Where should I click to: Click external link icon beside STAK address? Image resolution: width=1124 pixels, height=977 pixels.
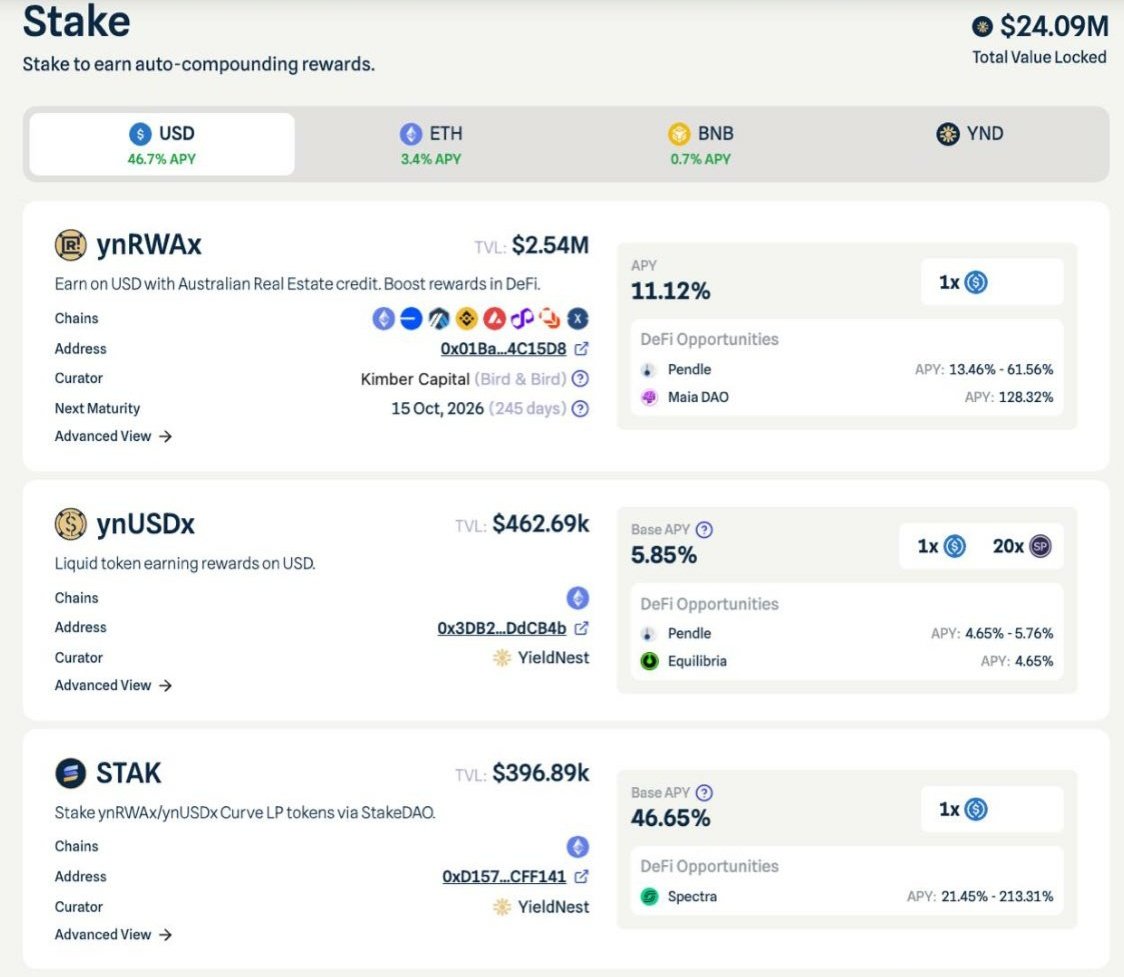click(x=581, y=876)
